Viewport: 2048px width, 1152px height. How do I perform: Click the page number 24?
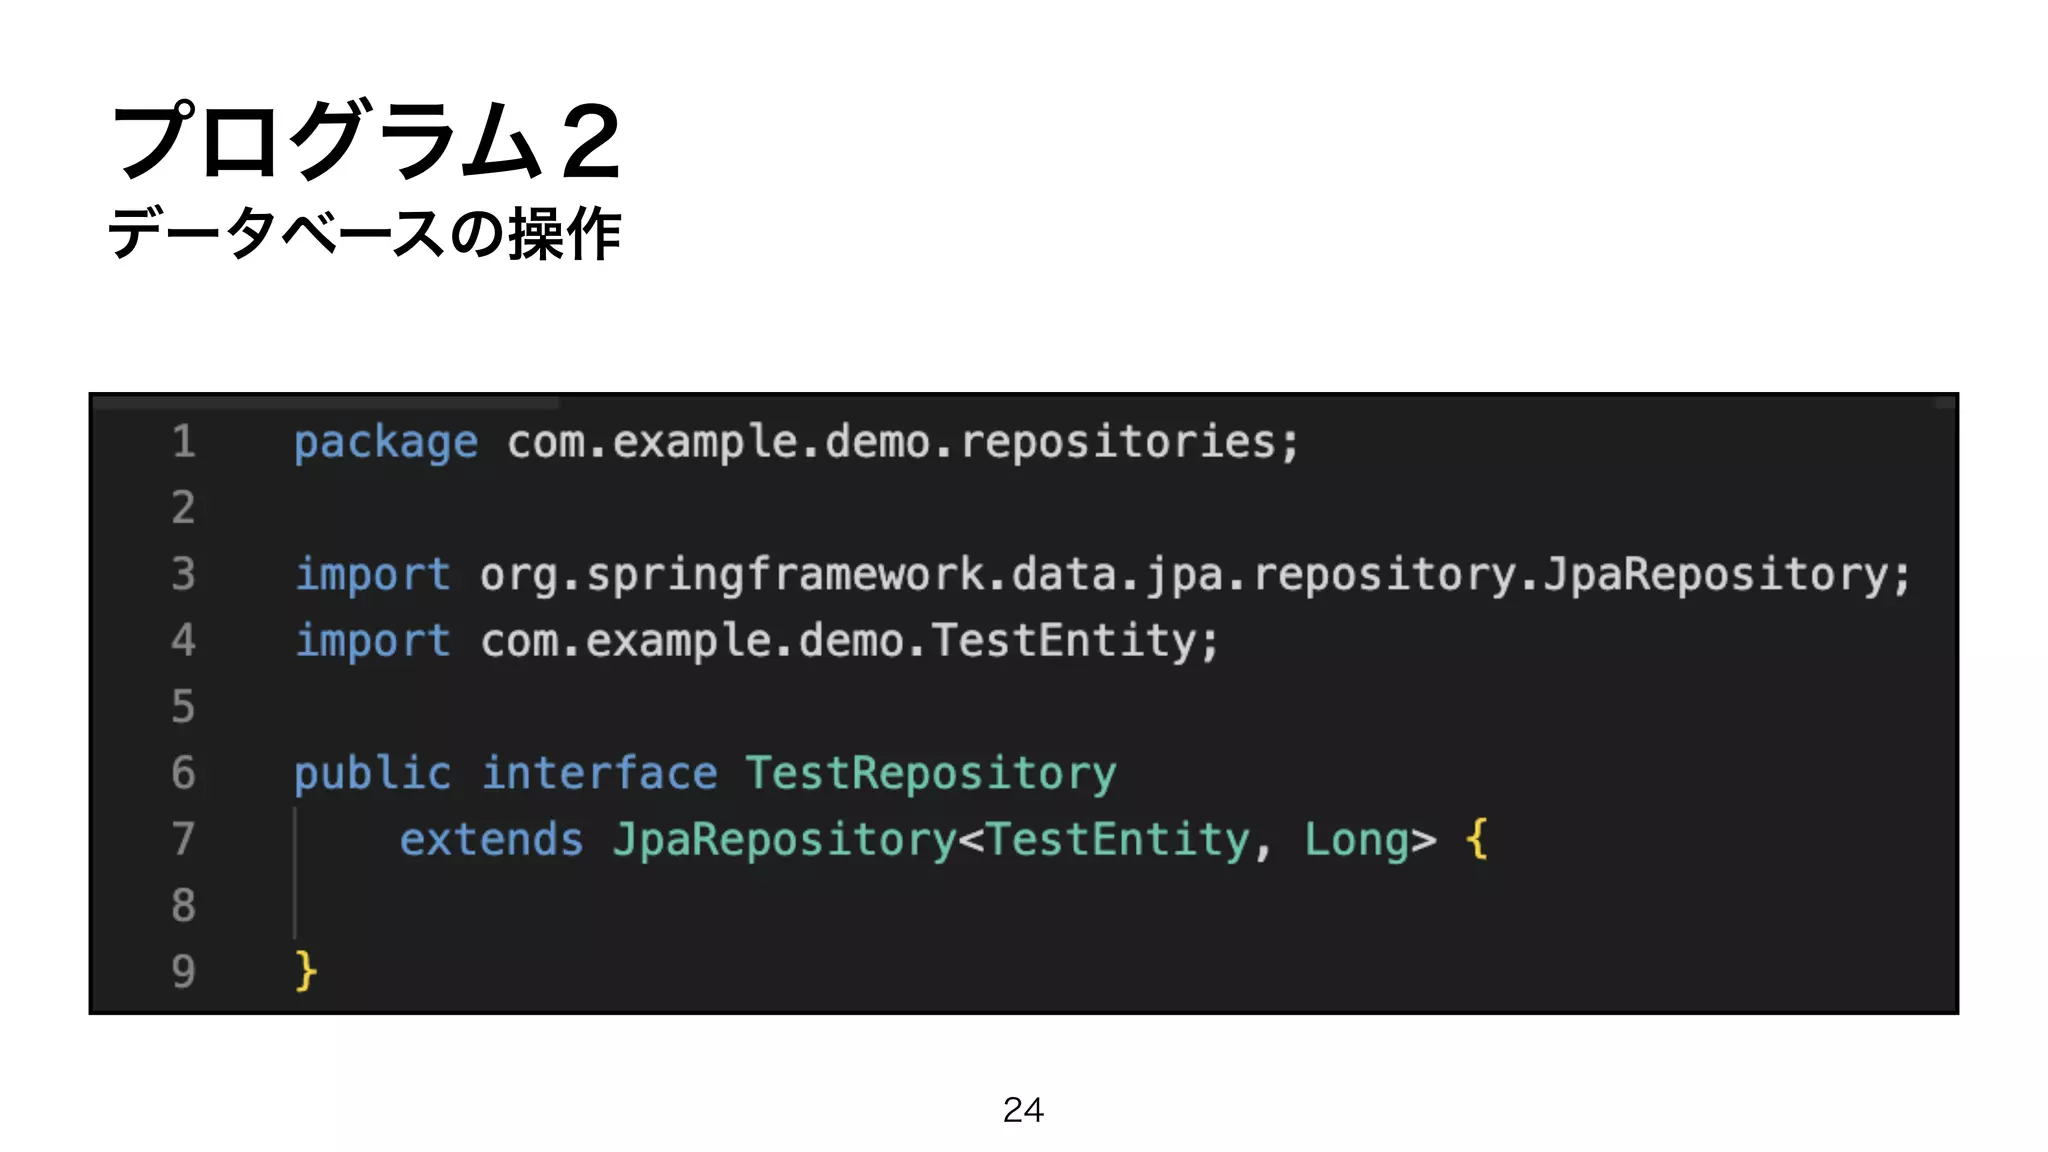pyautogui.click(x=1023, y=1110)
